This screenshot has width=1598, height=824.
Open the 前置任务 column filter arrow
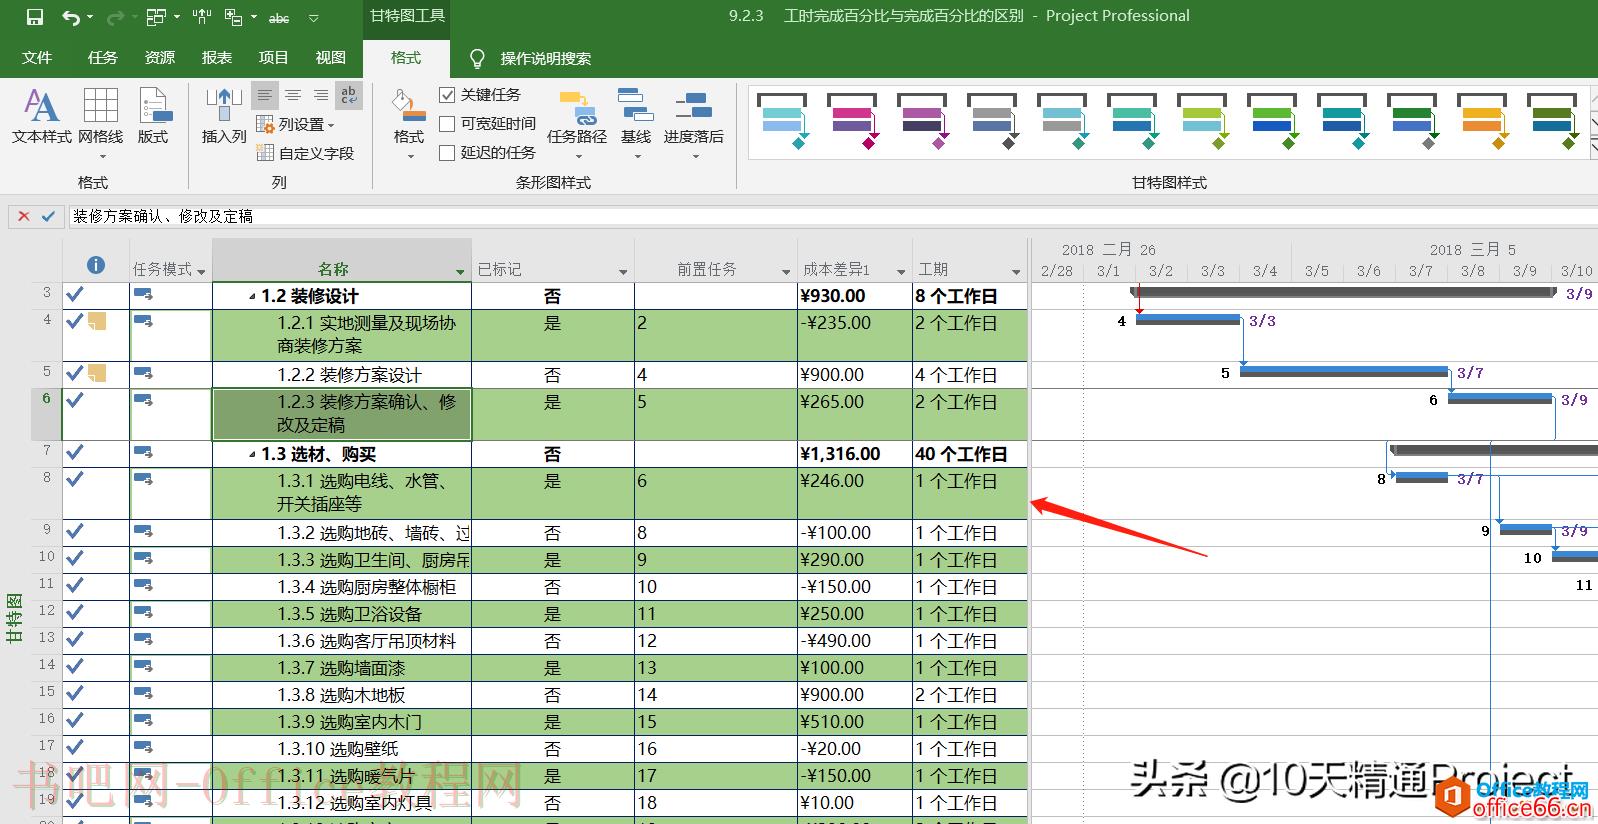pos(786,271)
